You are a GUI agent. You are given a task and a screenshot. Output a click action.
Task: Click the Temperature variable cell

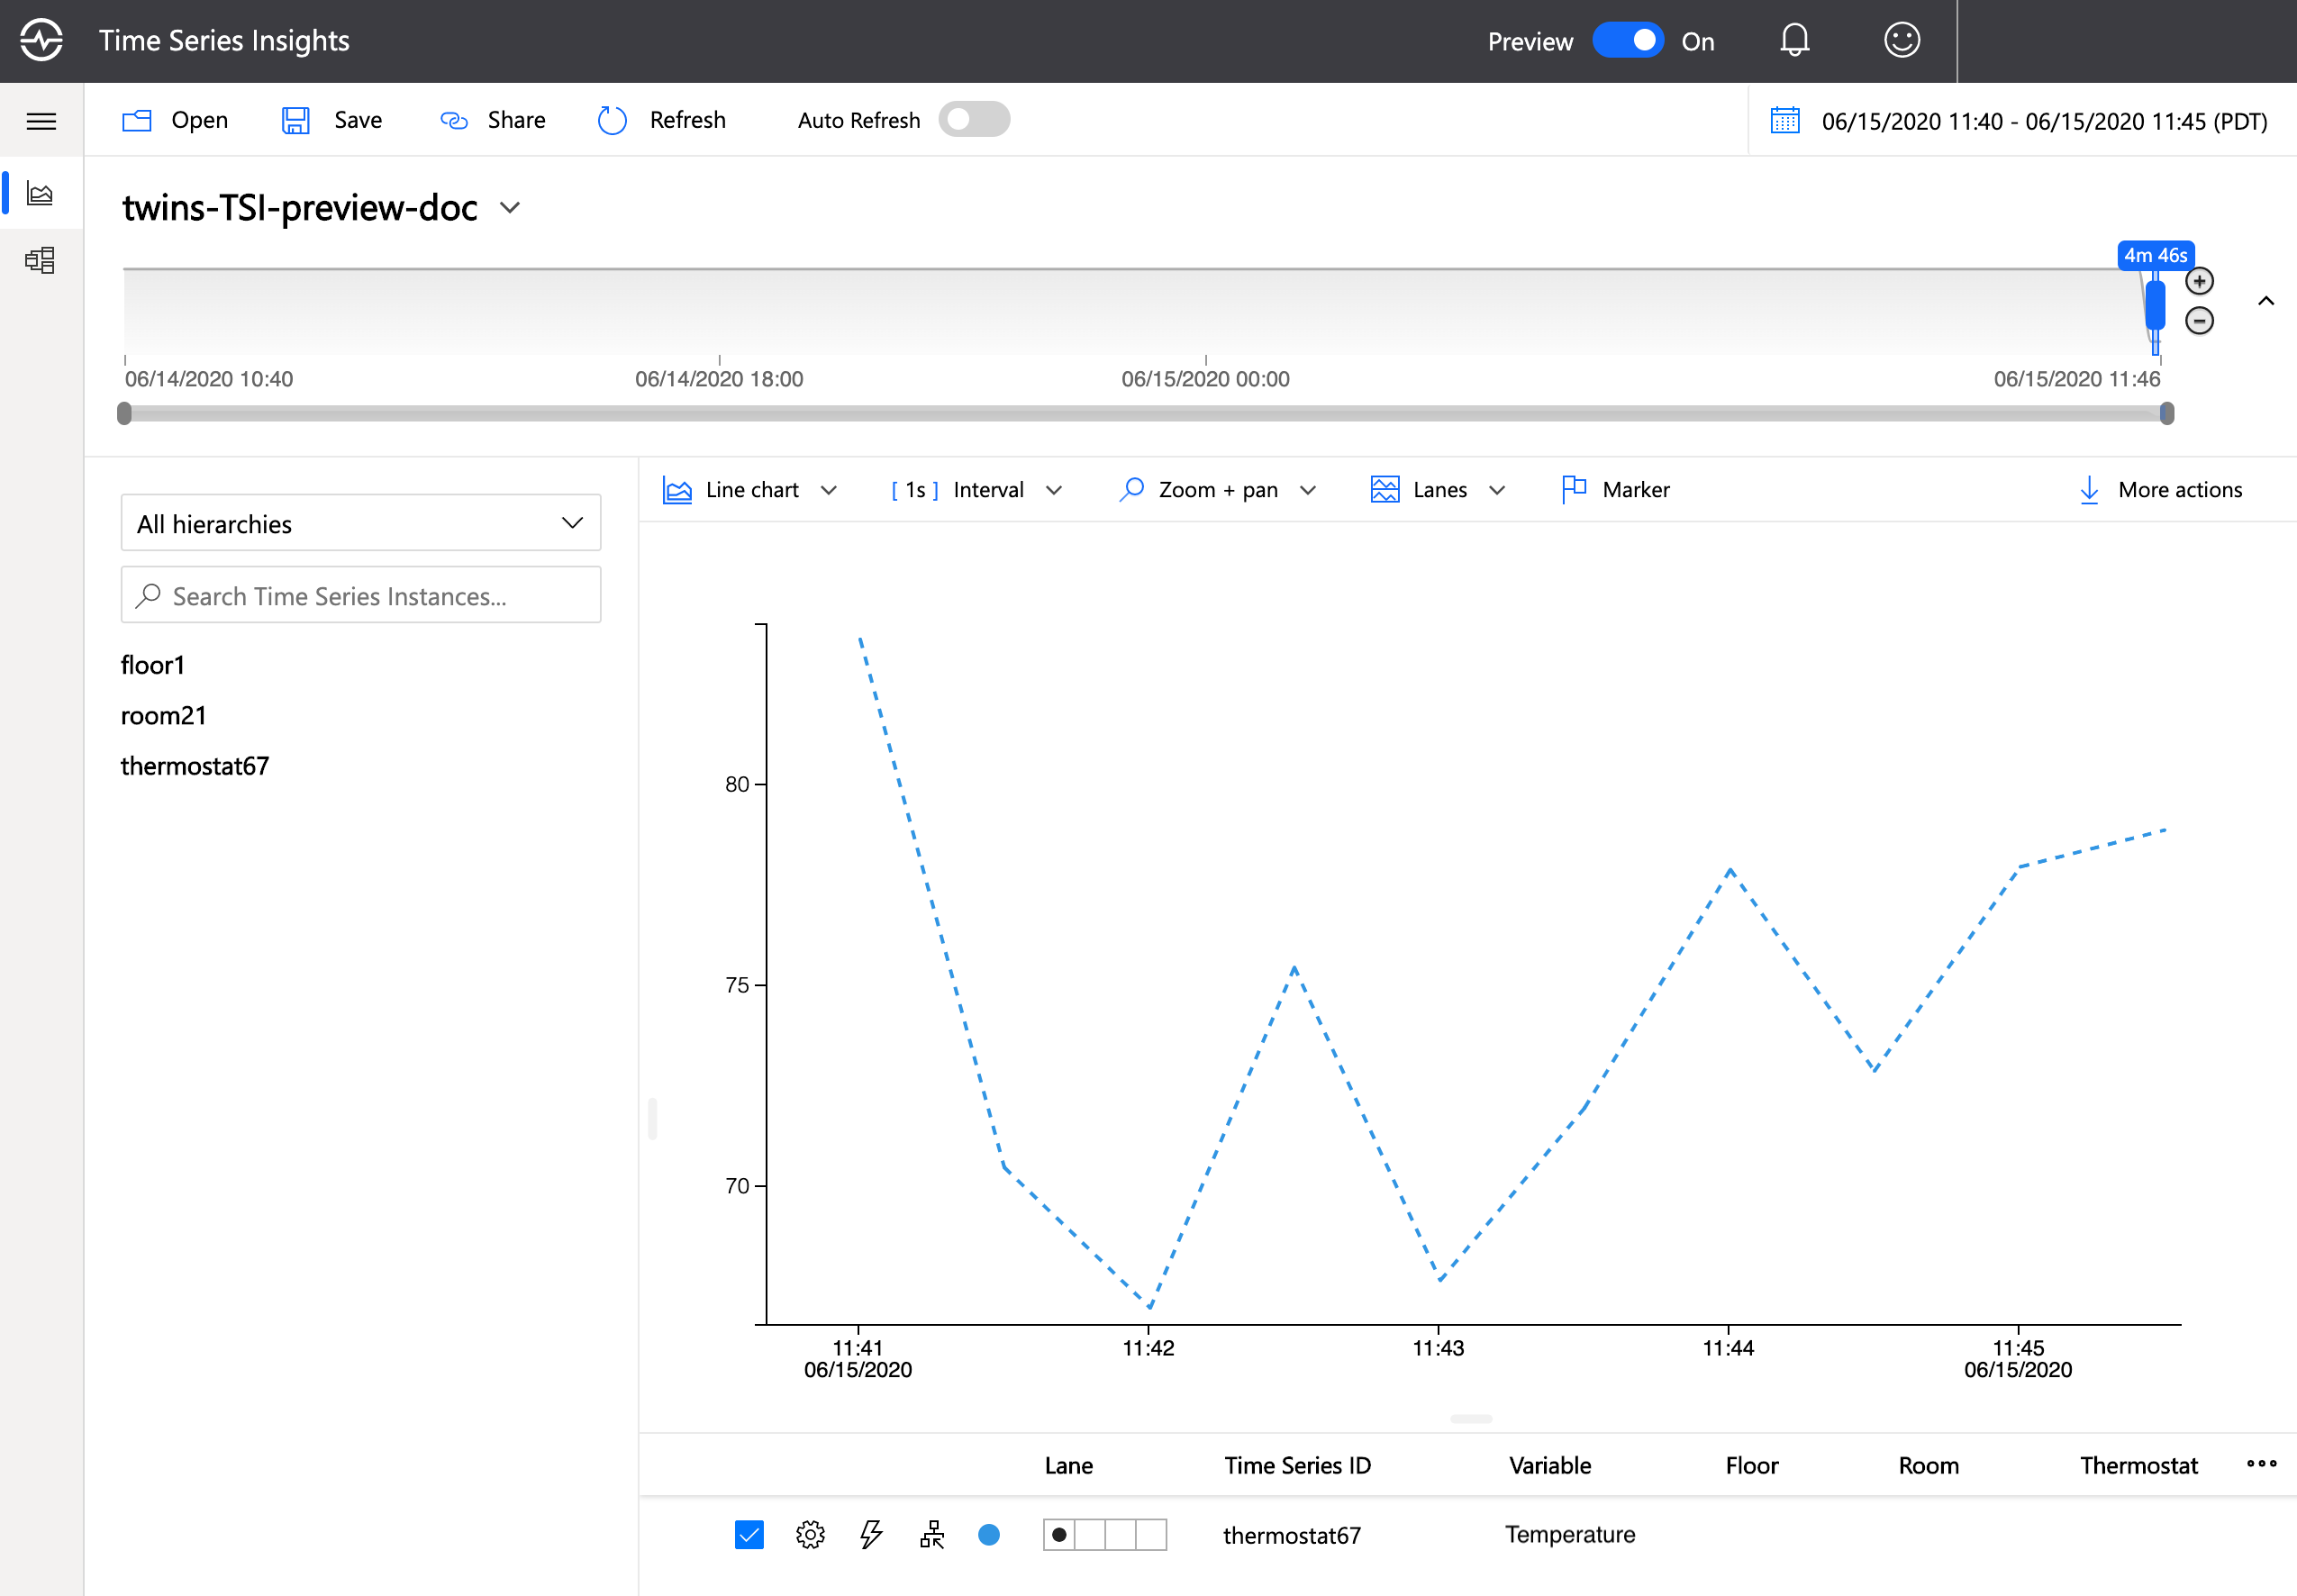[1569, 1534]
